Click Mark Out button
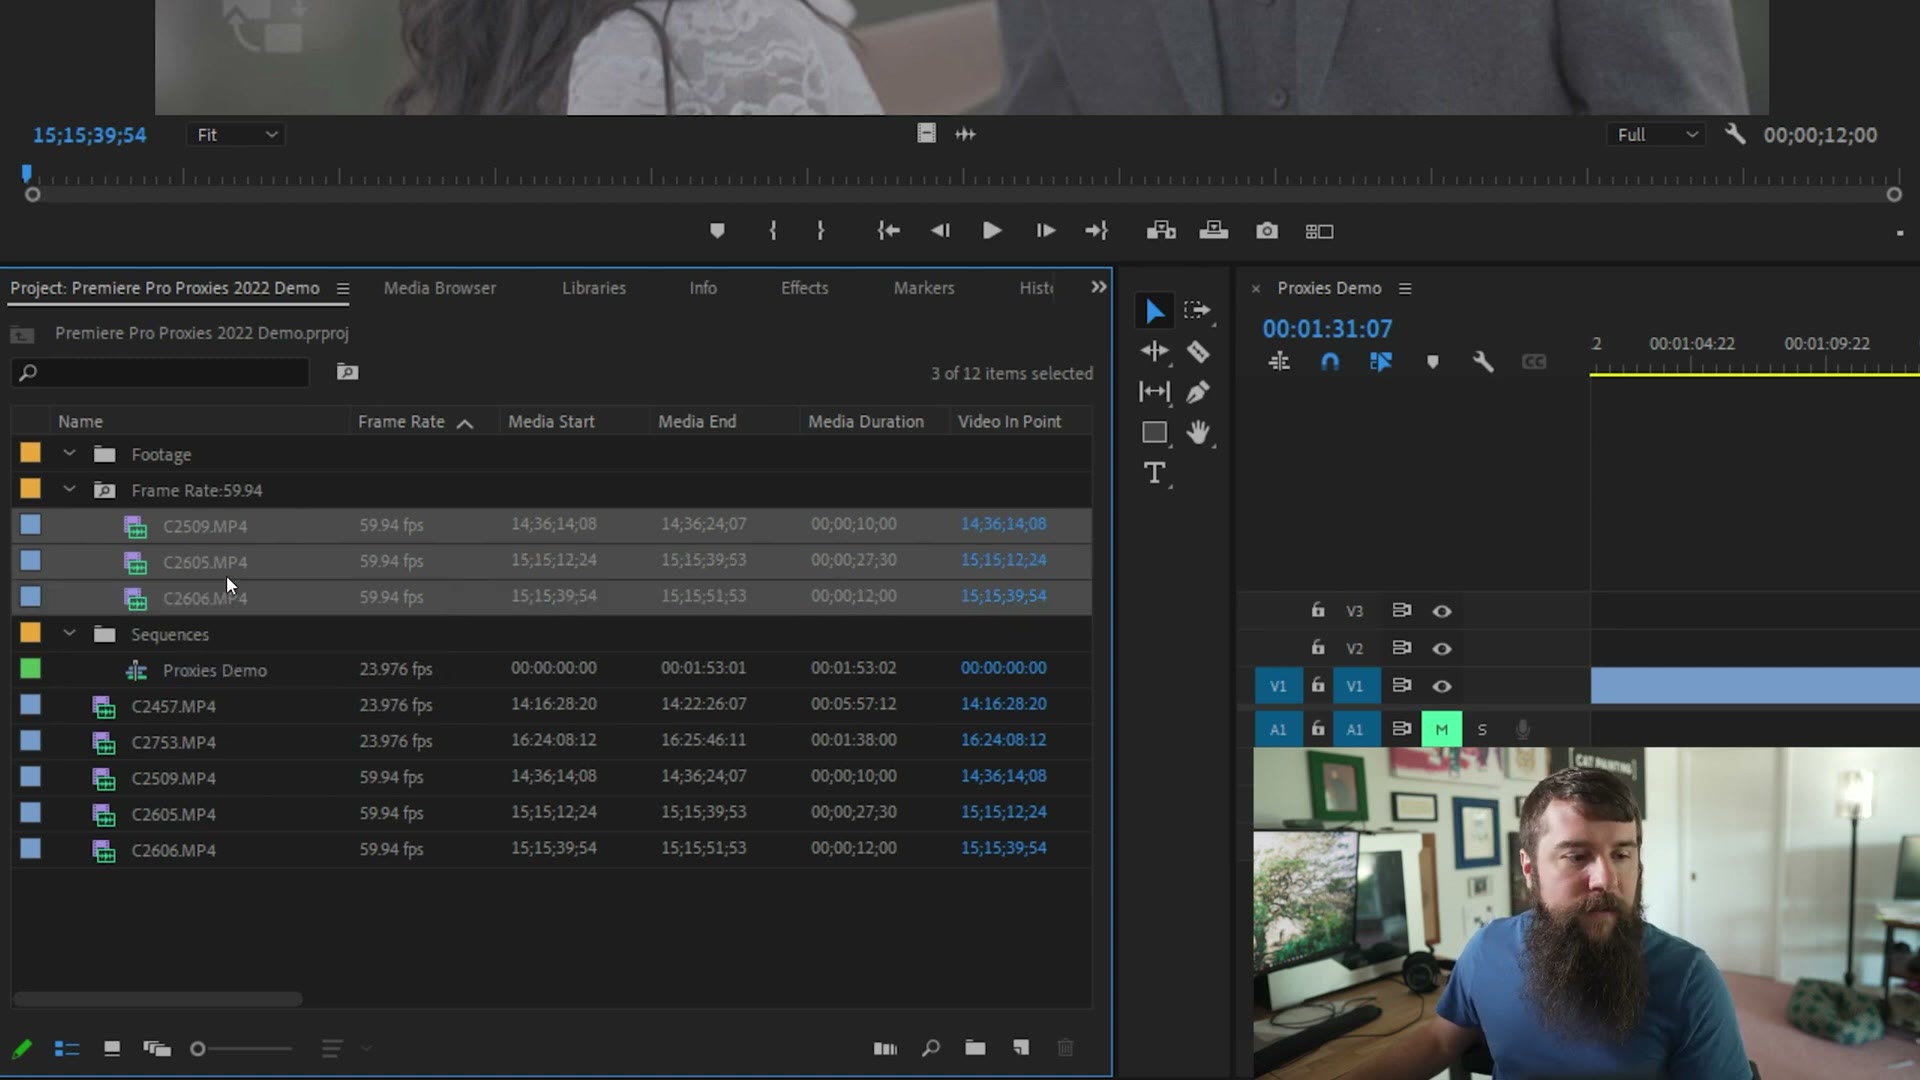 [820, 231]
